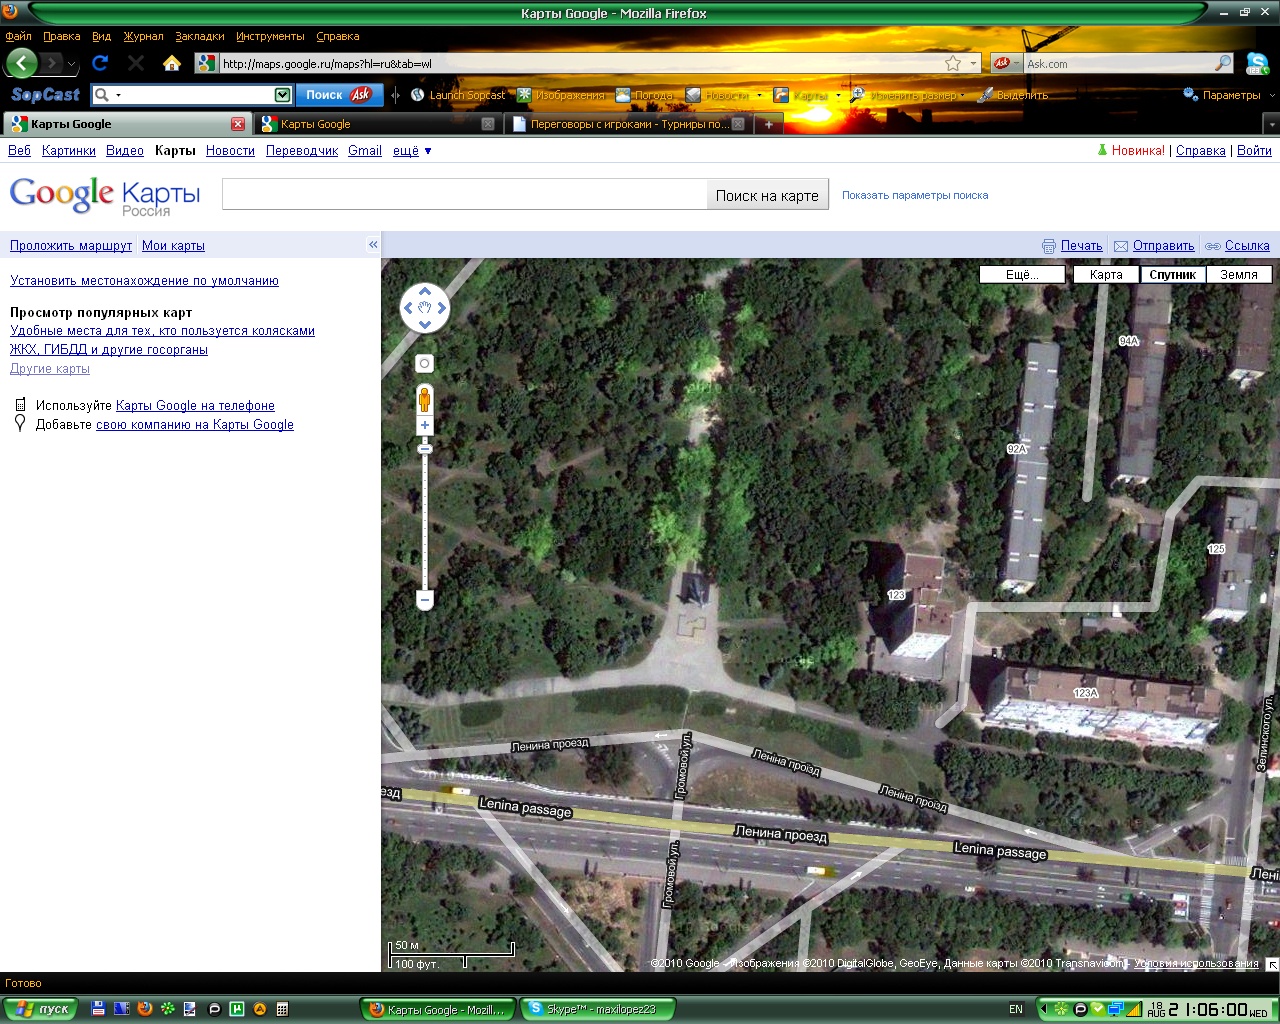Switch map view to Земля
This screenshot has width=1280, height=1024.
(x=1239, y=274)
